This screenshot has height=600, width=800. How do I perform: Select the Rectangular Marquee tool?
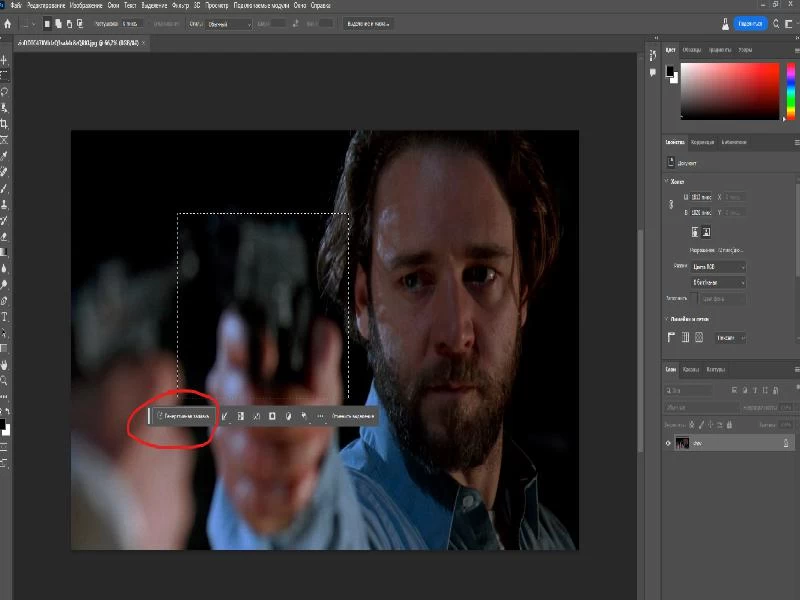tap(4, 76)
